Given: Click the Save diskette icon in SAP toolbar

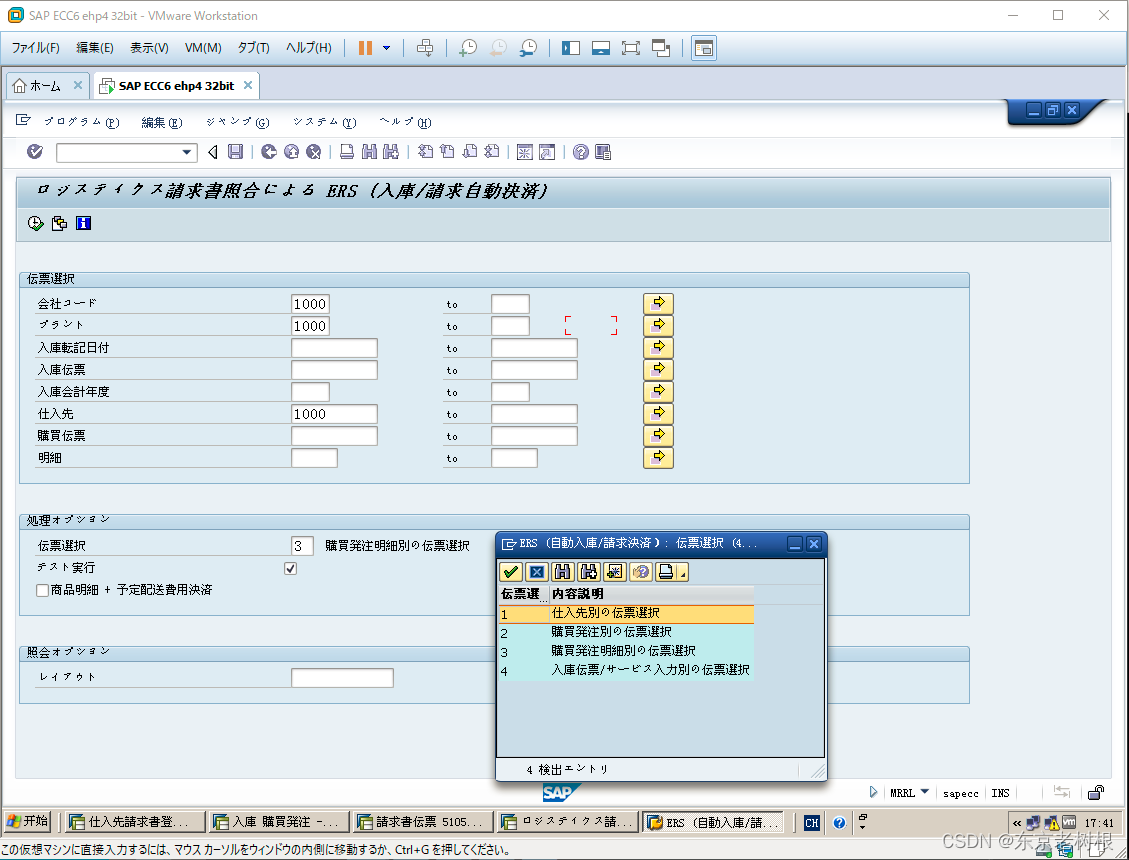Looking at the screenshot, I should click(x=235, y=152).
